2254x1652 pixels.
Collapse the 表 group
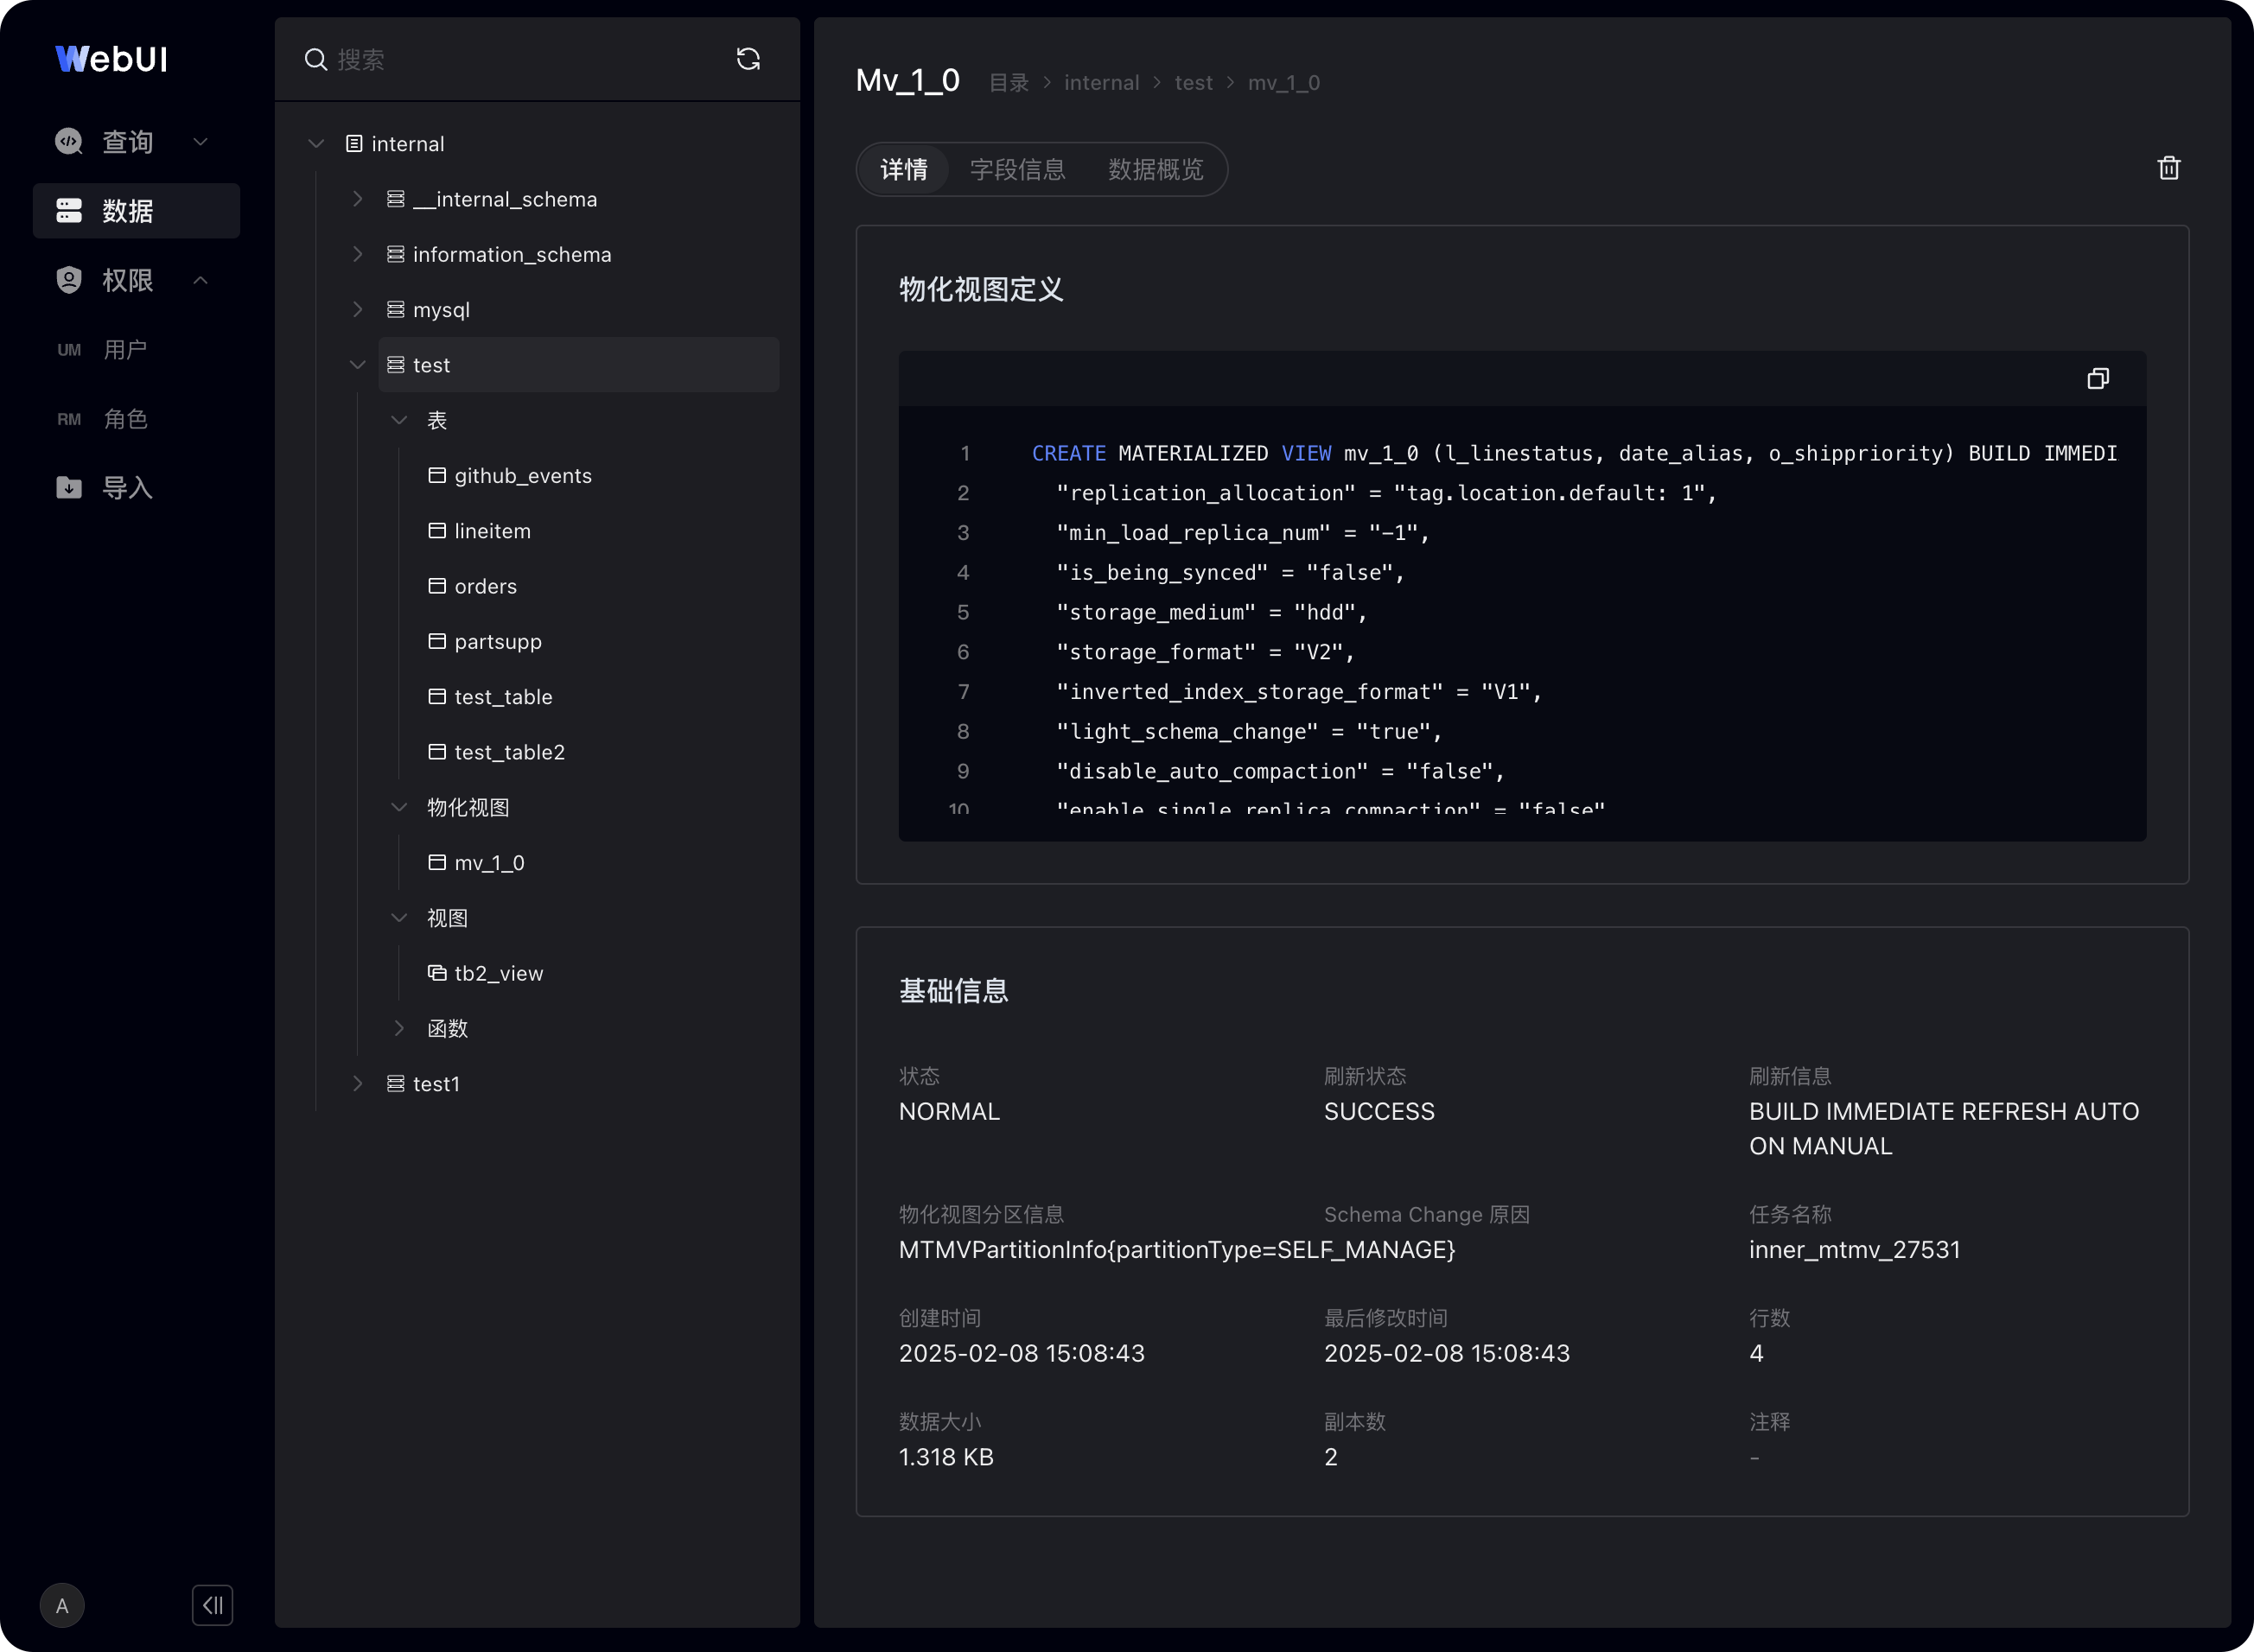point(399,420)
